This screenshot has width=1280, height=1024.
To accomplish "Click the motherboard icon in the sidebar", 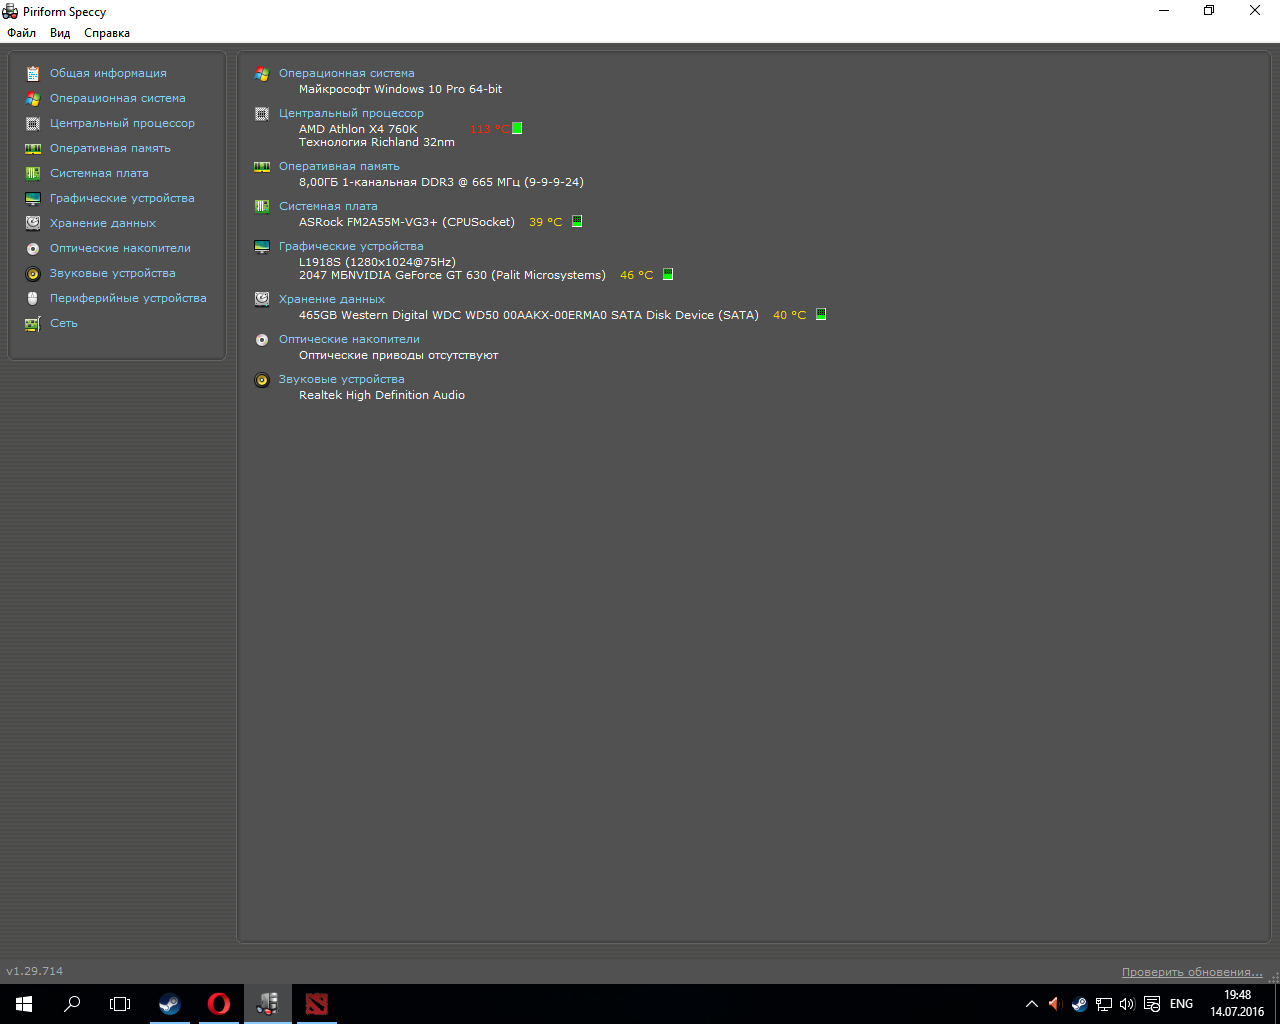I will (x=33, y=173).
